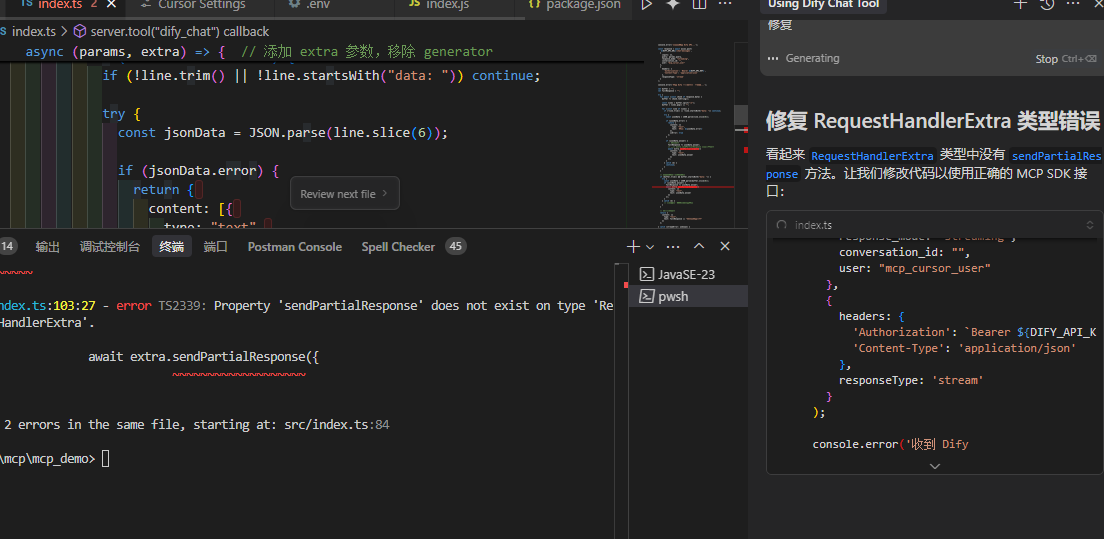Click server.tool("dify_chat") callback breadcrumb
This screenshot has width=1104, height=539.
coord(180,32)
